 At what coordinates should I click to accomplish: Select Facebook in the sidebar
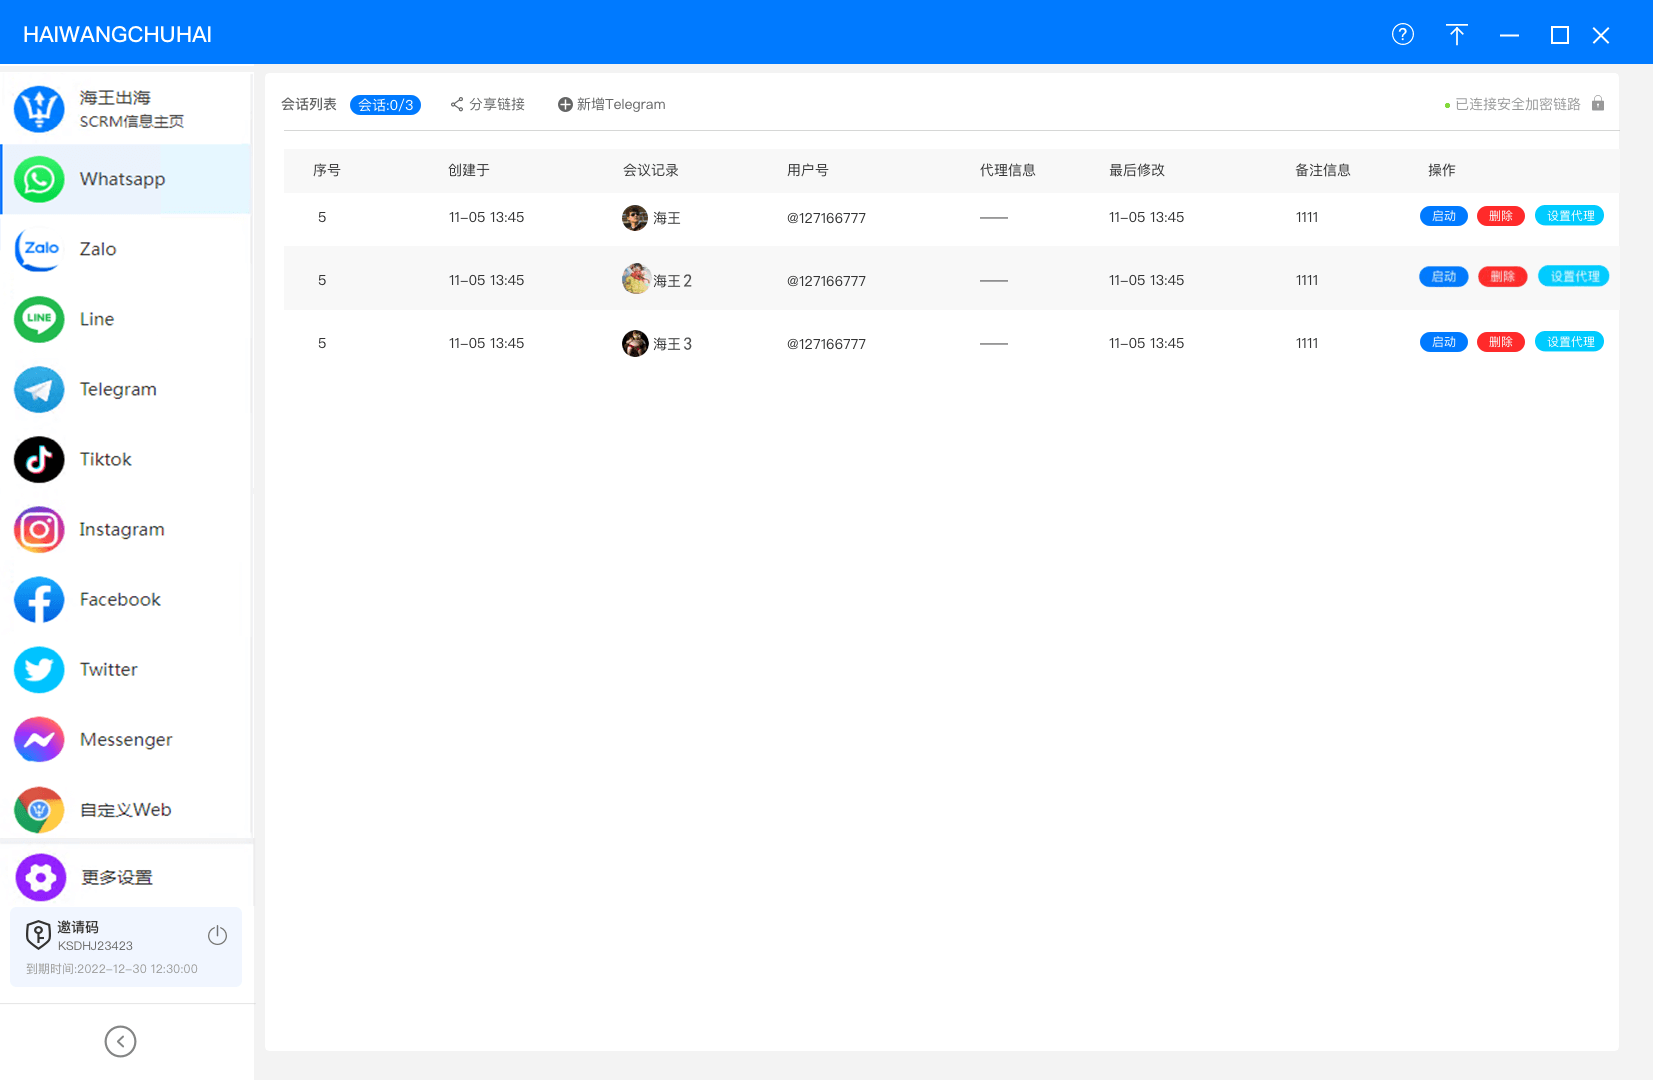(39, 599)
